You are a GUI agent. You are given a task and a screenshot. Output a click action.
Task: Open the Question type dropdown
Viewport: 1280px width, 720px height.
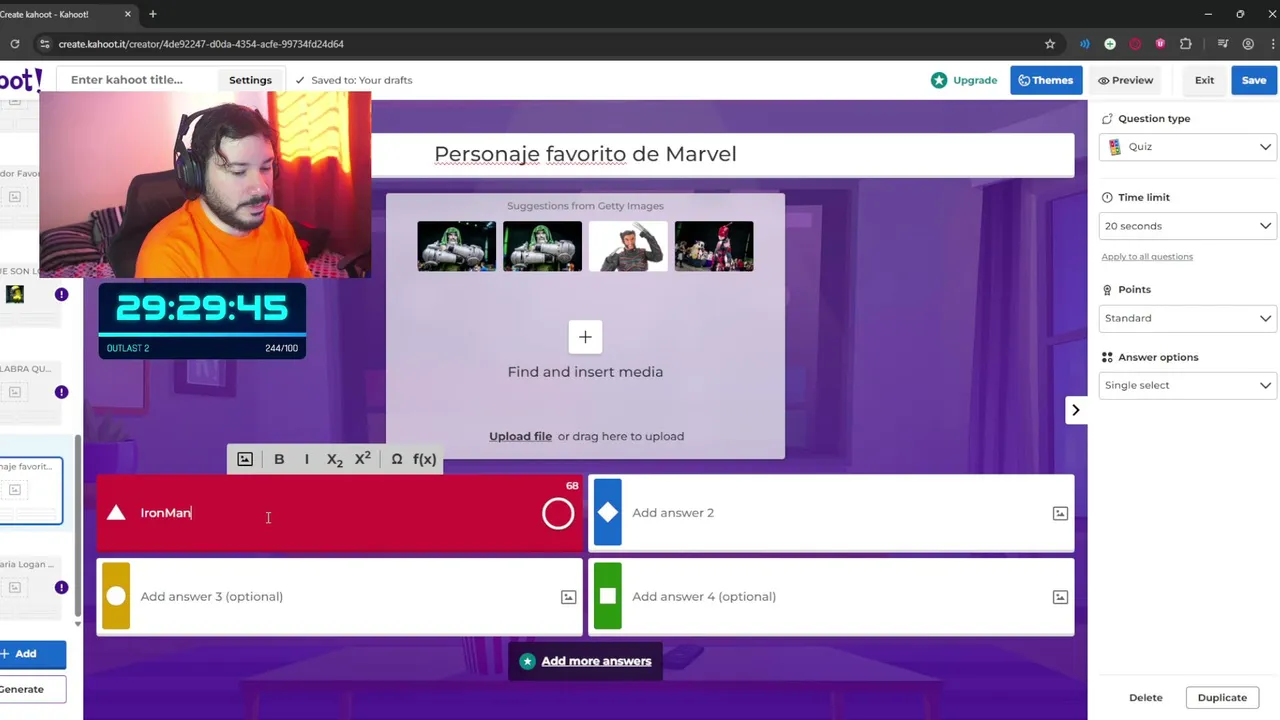point(1187,147)
